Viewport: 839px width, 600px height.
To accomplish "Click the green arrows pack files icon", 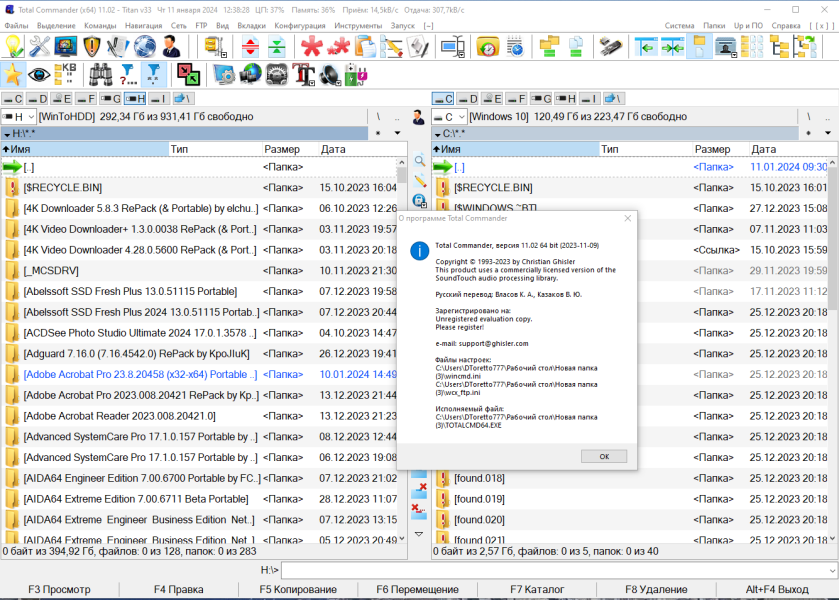I will (x=277, y=47).
